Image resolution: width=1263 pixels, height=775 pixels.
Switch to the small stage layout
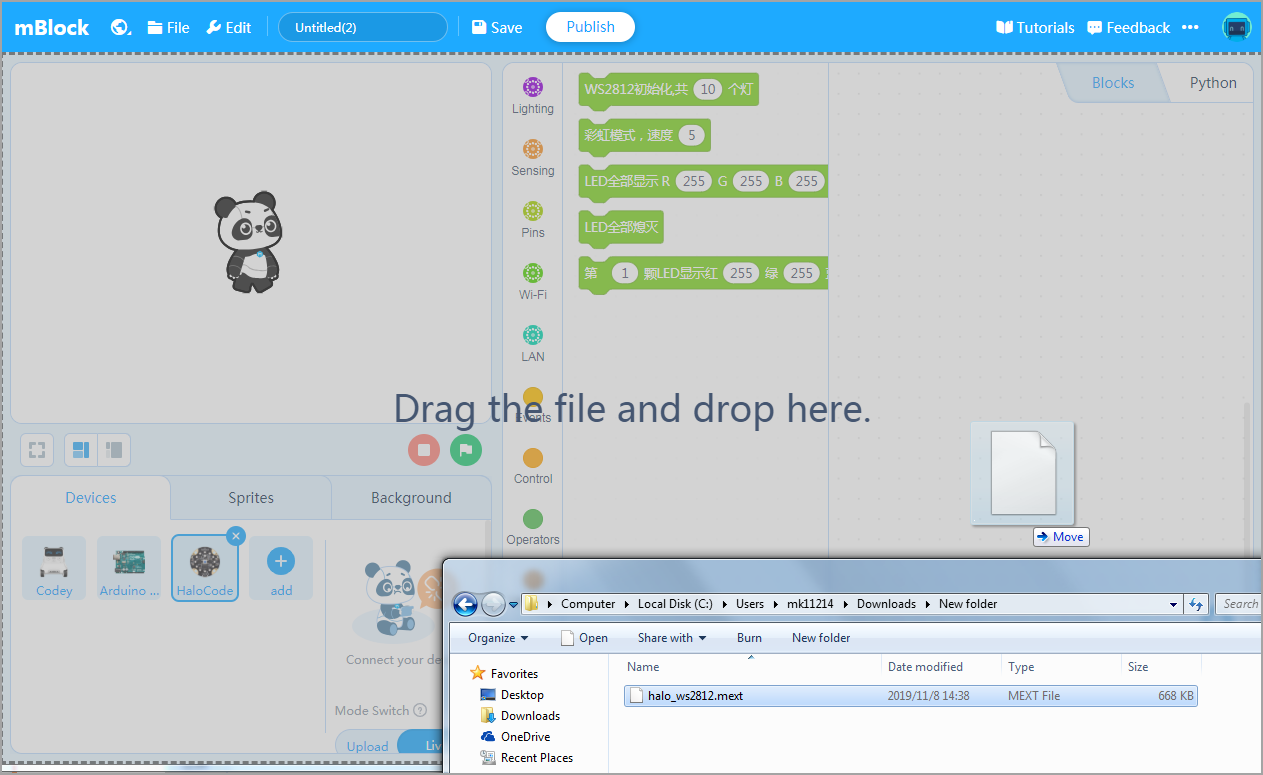pos(114,450)
